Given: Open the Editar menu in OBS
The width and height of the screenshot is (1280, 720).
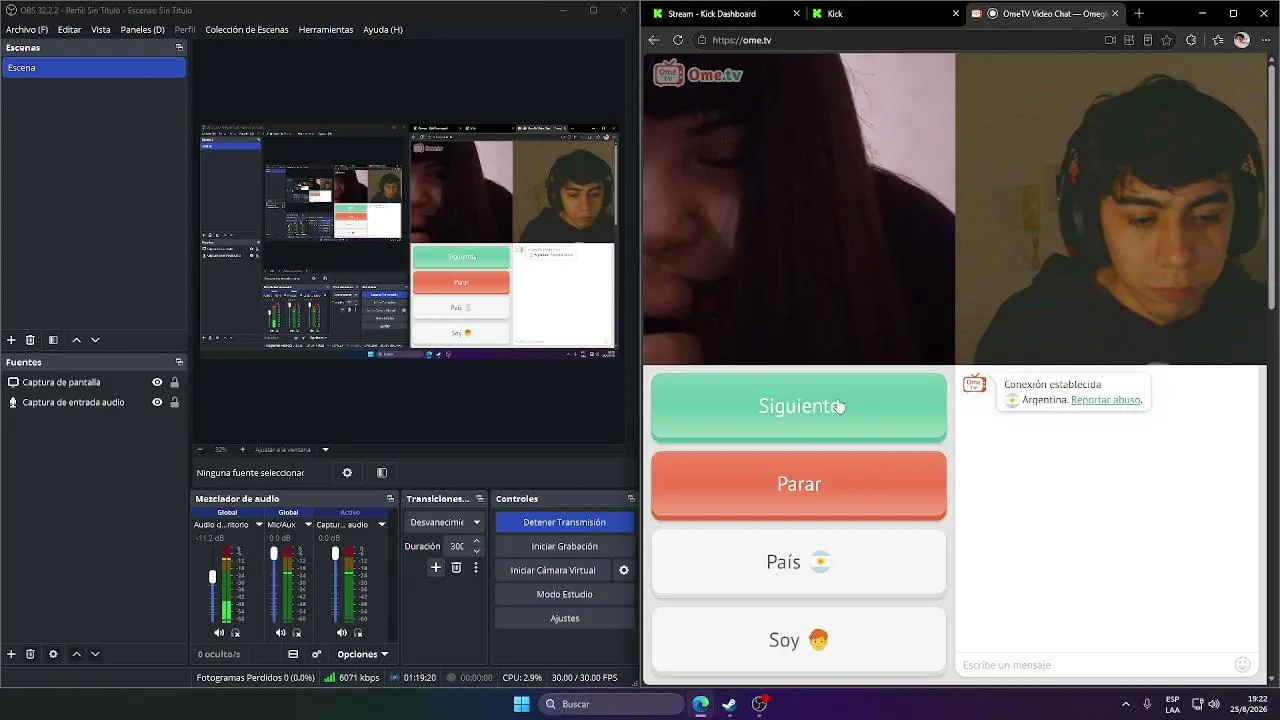Looking at the screenshot, I should (x=69, y=30).
